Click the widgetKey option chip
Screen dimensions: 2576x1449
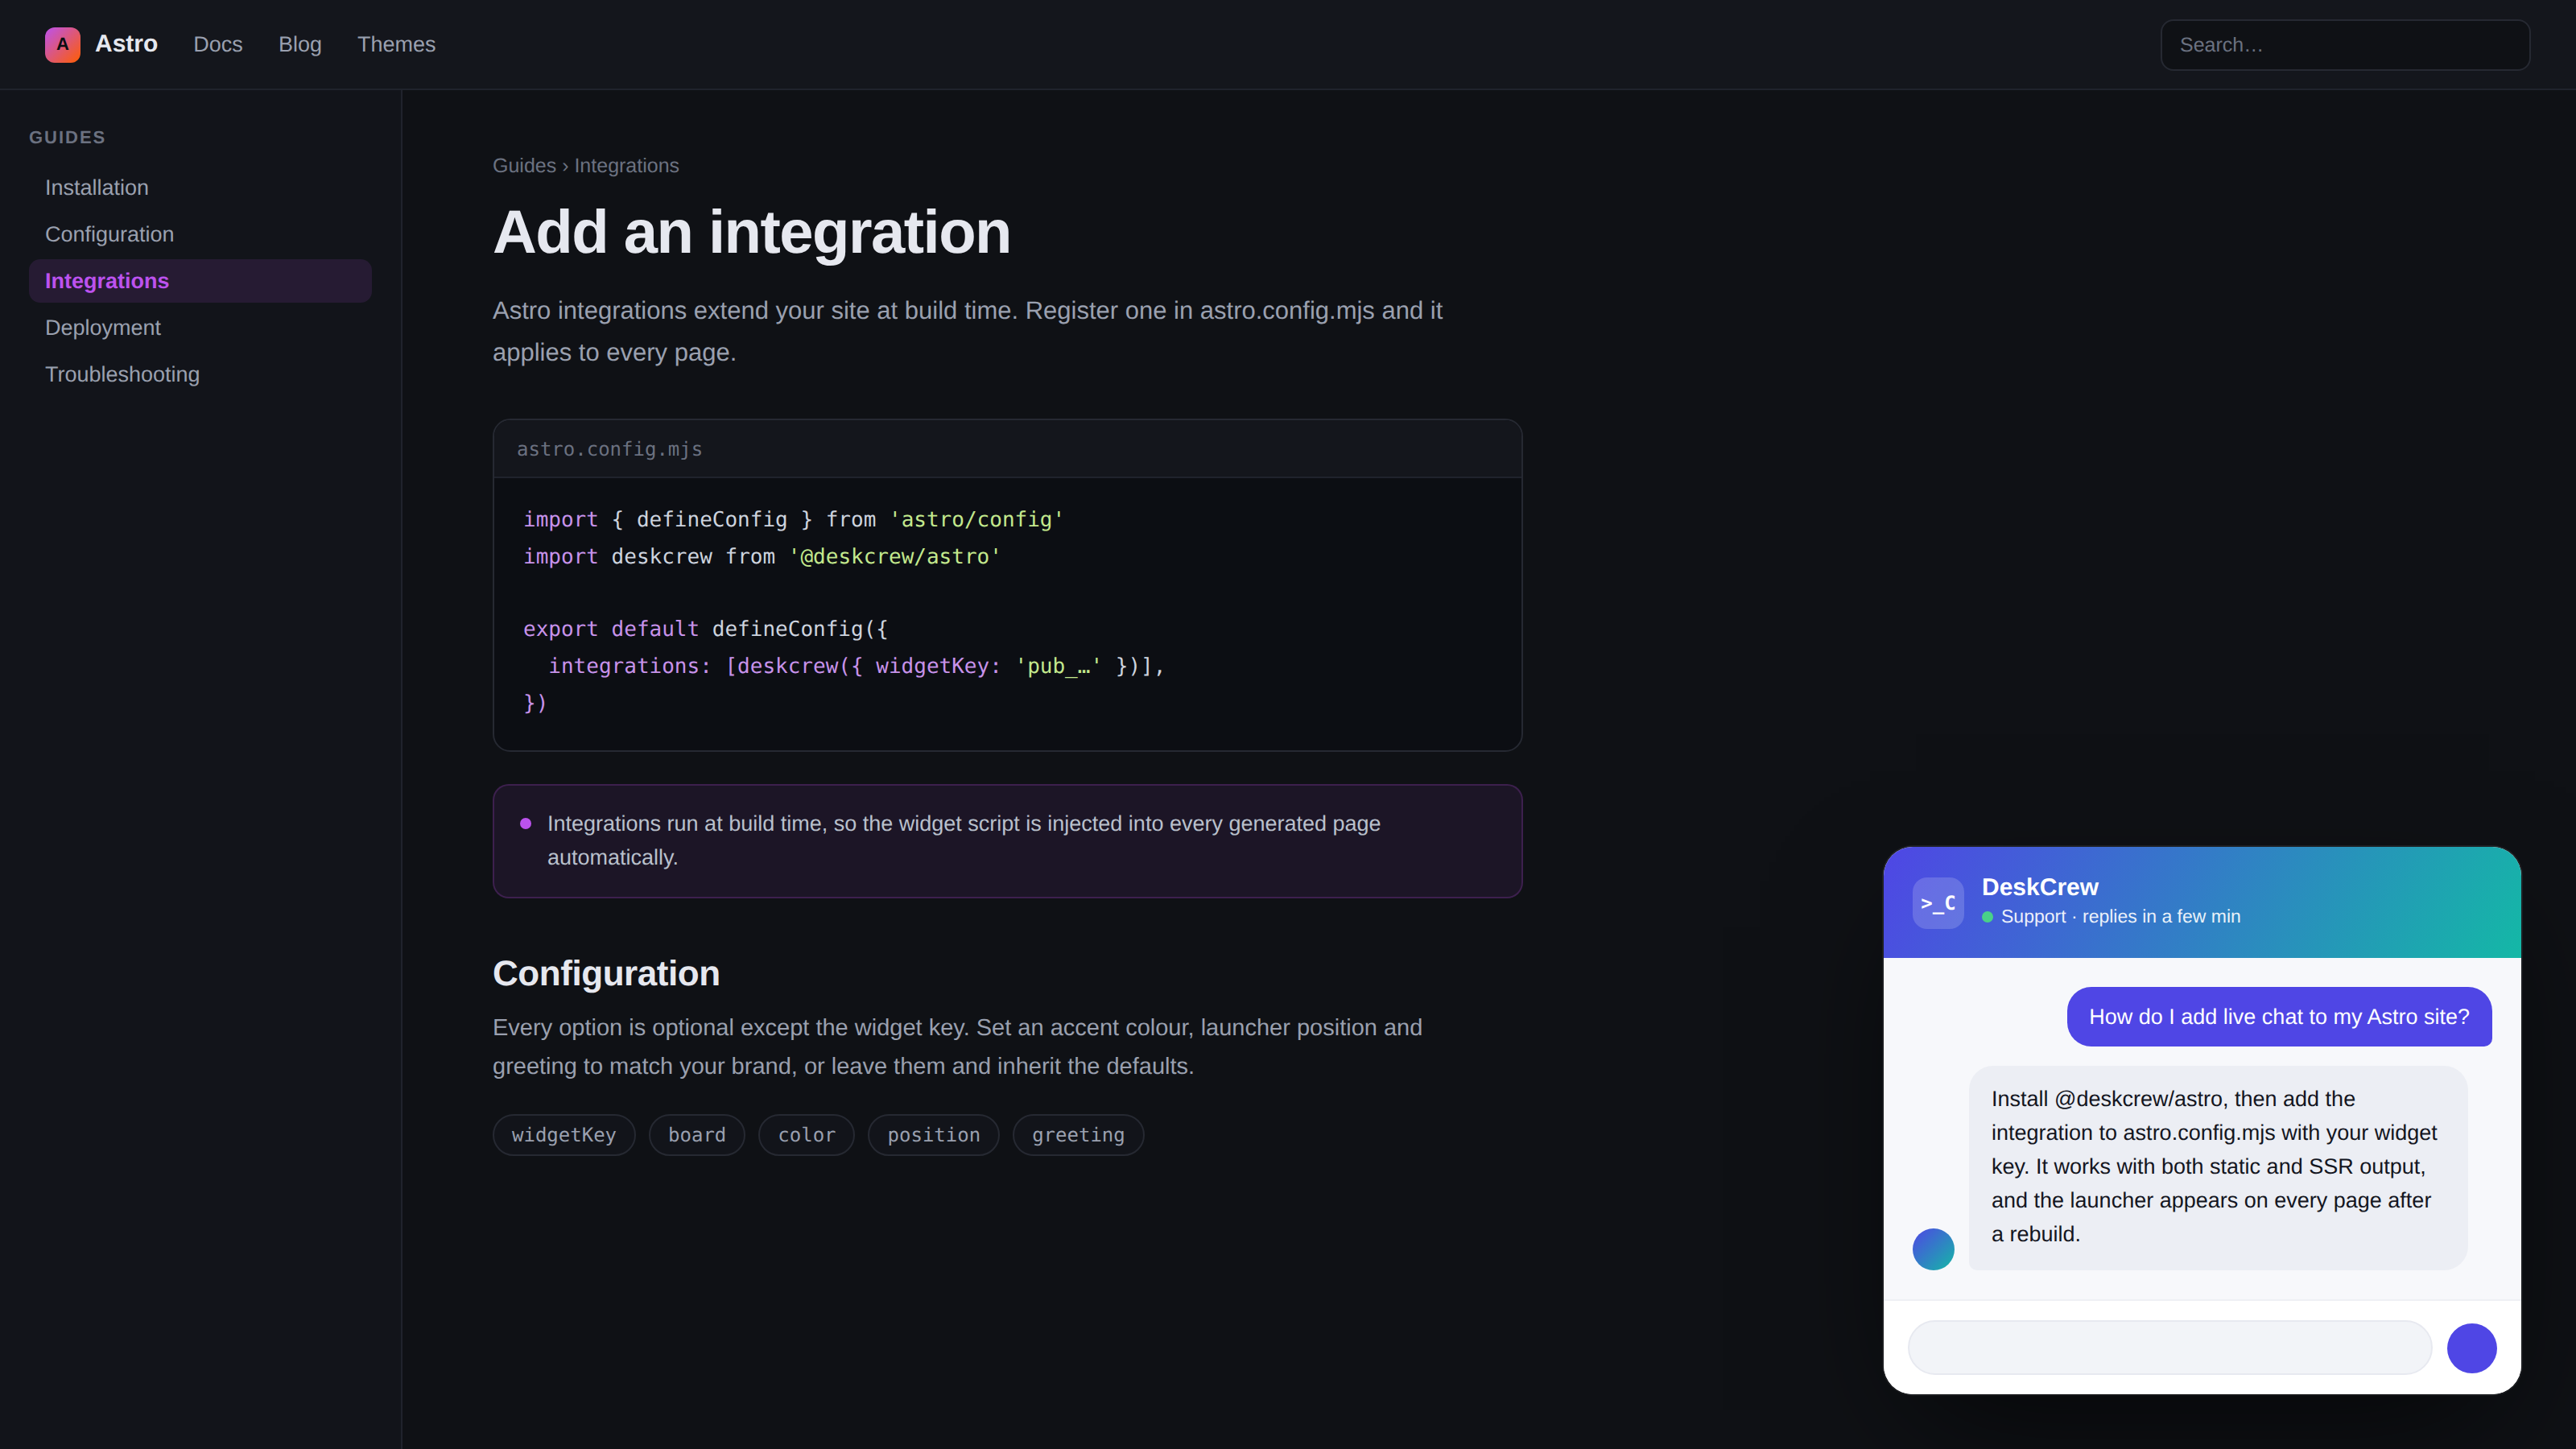coord(564,1135)
